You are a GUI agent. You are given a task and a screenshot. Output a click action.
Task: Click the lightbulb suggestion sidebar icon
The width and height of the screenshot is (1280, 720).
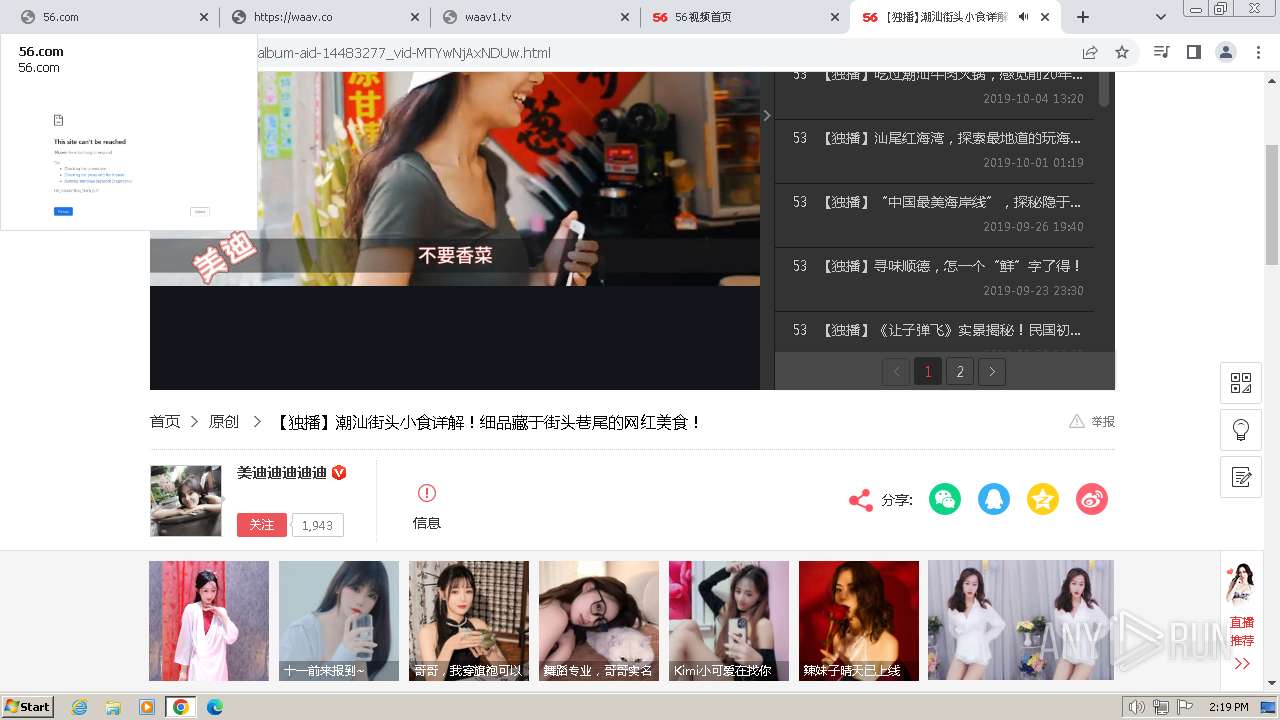pyautogui.click(x=1241, y=430)
